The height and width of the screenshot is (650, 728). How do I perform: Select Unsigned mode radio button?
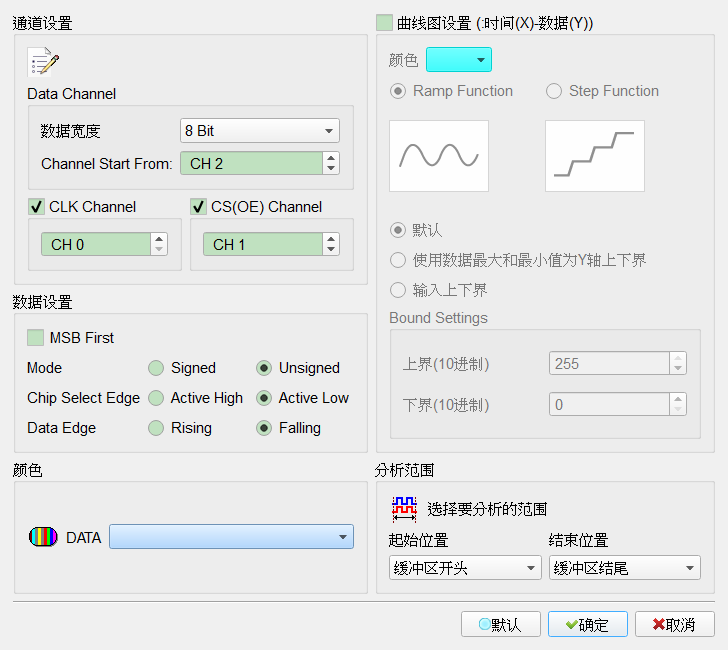(x=264, y=368)
